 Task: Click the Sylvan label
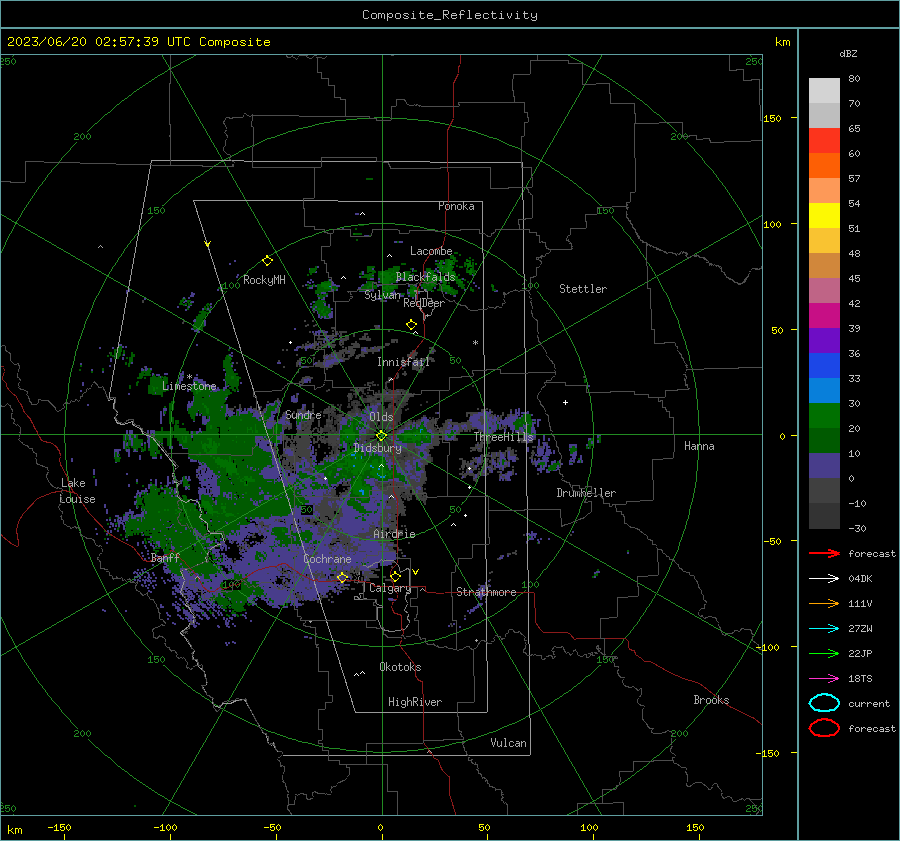[382, 295]
